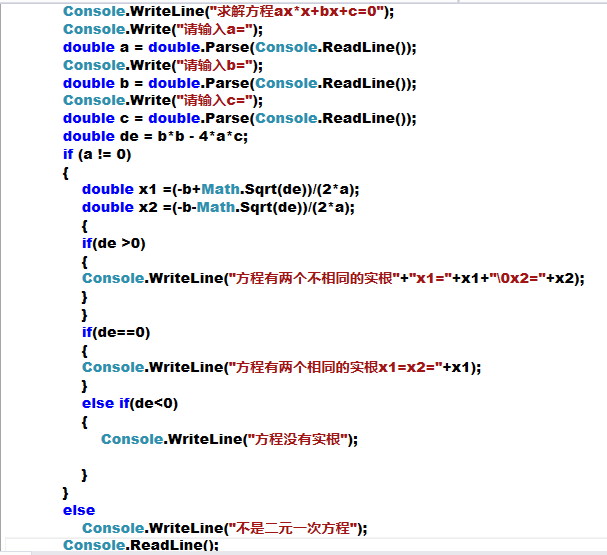Click the "if (a != 0)" statement

pos(97,154)
